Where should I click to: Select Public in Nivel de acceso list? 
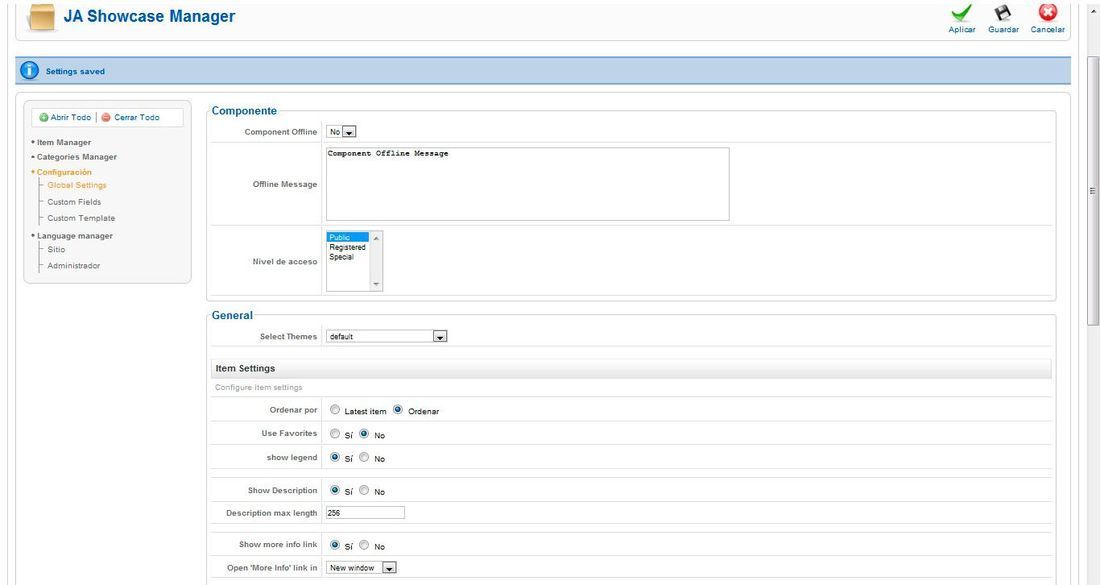[348, 237]
